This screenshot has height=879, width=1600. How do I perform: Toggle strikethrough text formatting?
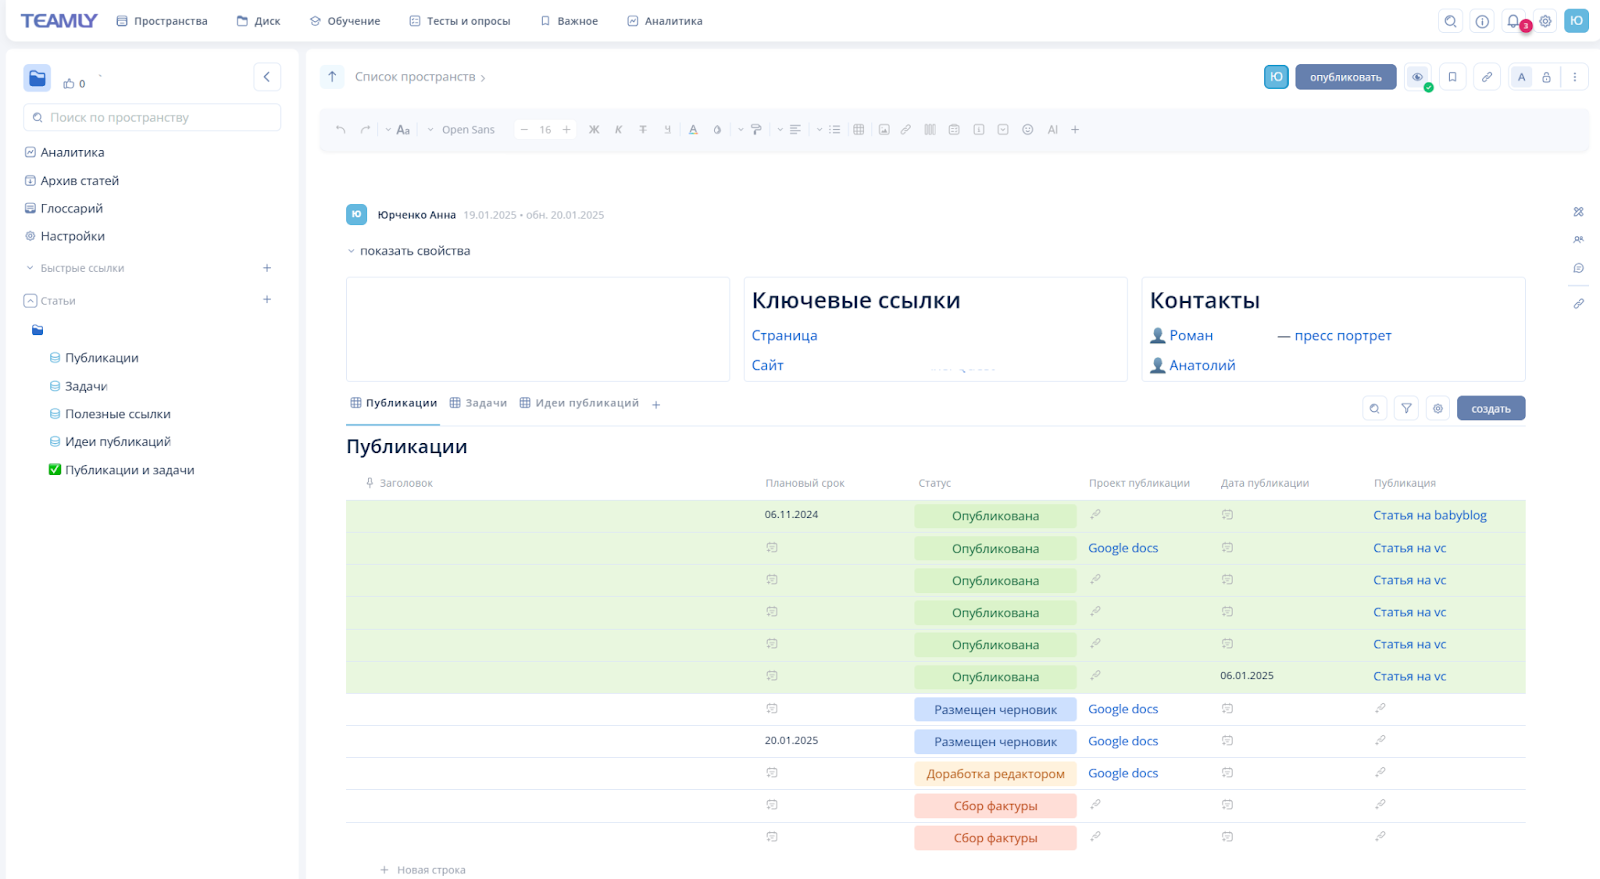[x=643, y=130]
